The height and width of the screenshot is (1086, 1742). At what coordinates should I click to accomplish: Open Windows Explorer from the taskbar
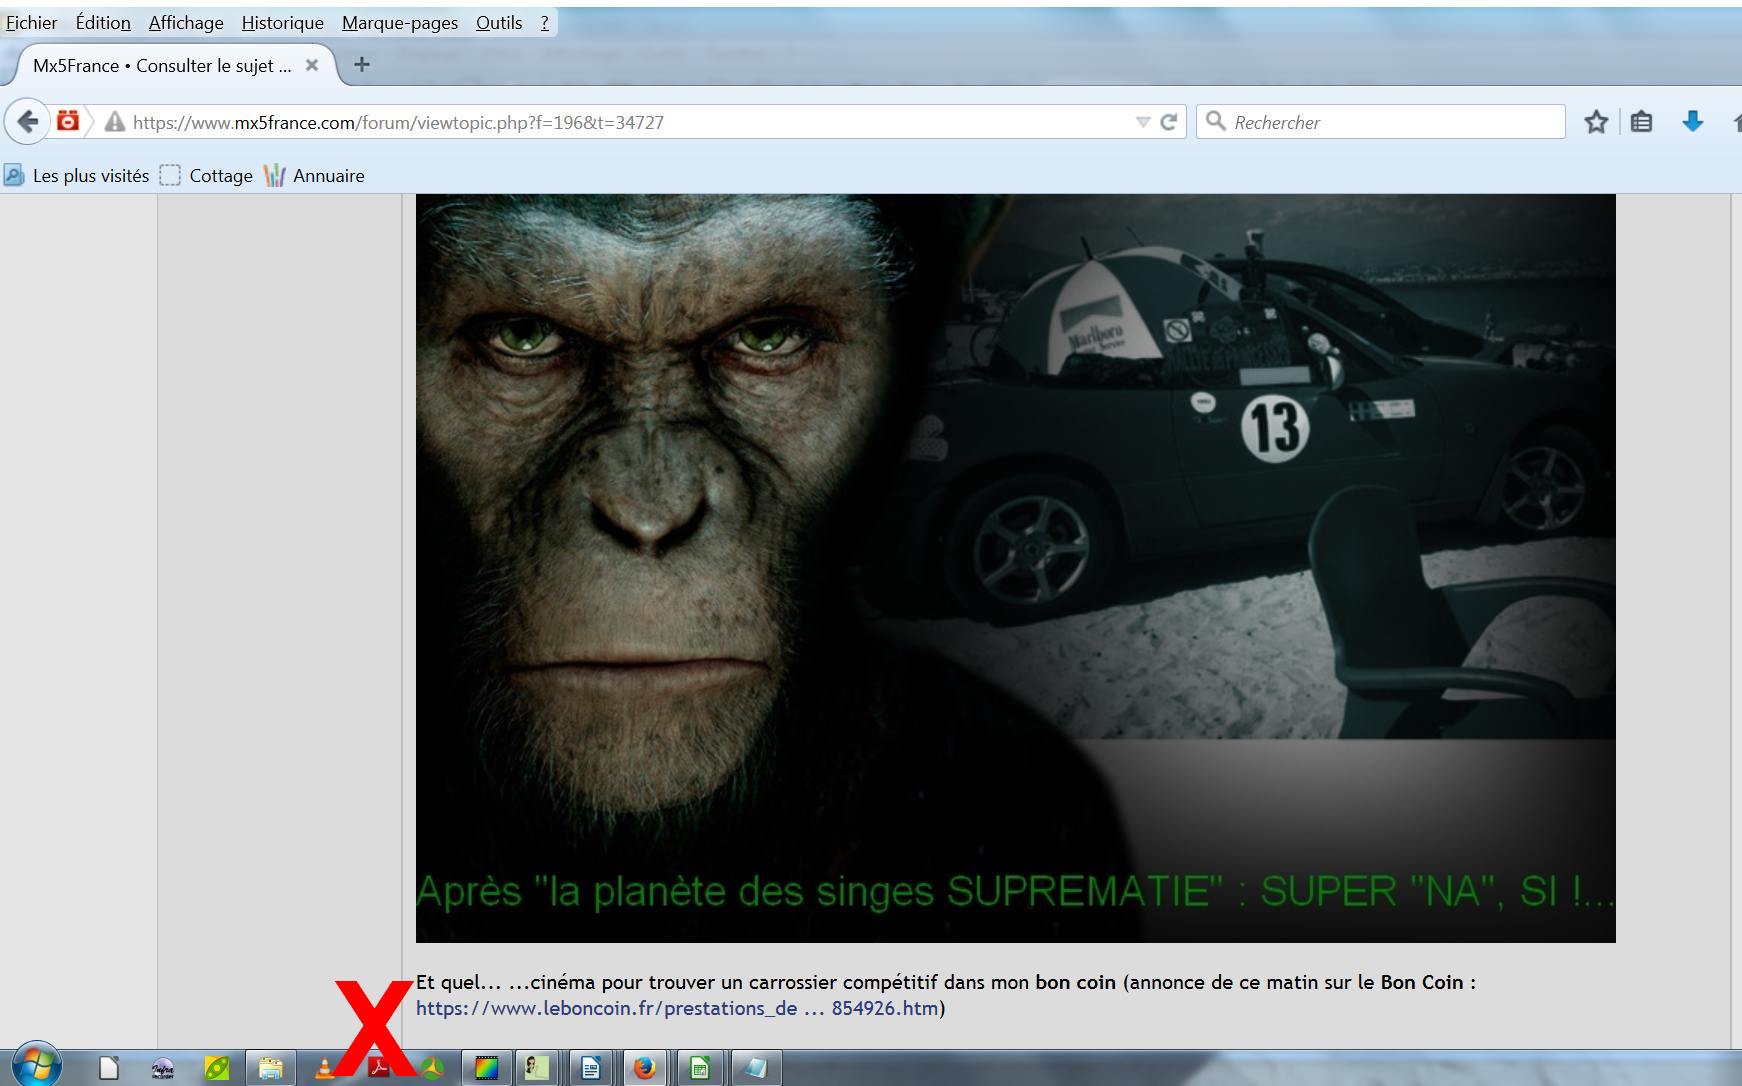270,1069
